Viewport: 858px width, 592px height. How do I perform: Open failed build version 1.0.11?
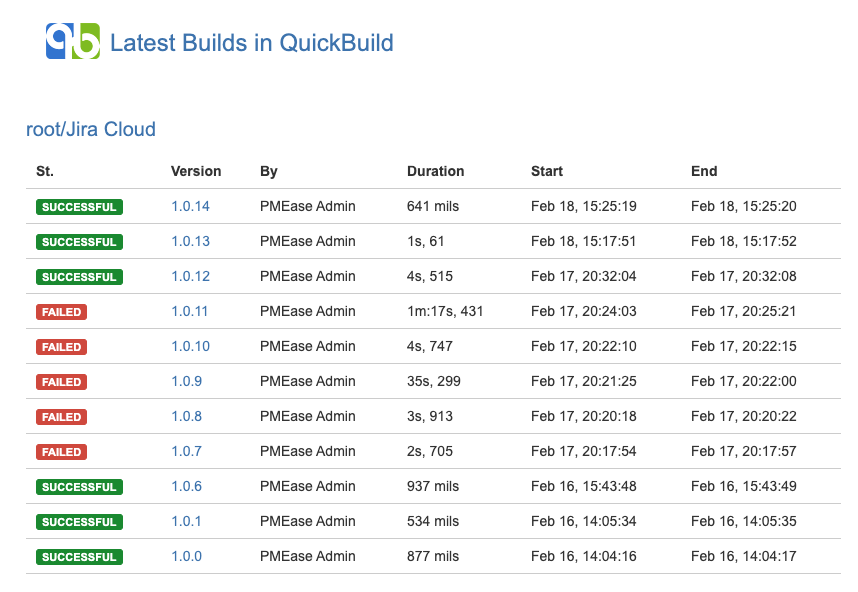pos(190,311)
